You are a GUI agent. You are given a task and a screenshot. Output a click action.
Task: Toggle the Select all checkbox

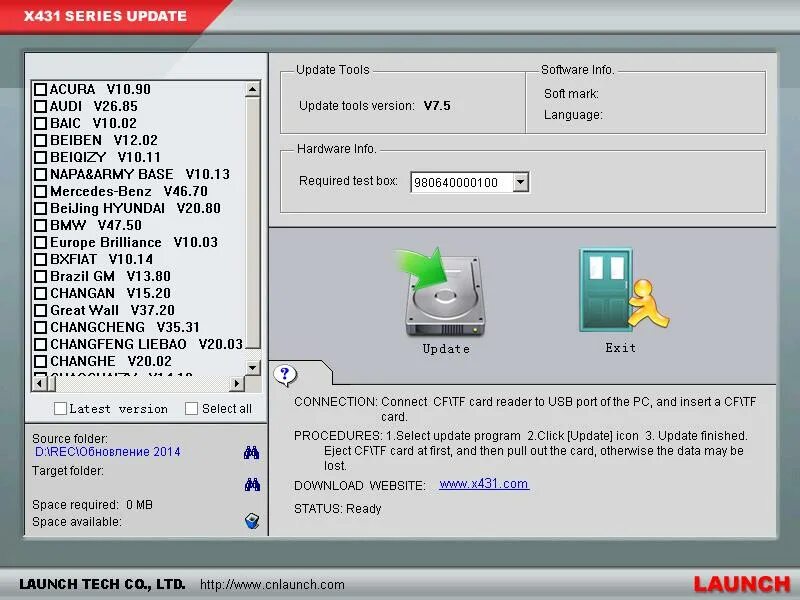[191, 409]
